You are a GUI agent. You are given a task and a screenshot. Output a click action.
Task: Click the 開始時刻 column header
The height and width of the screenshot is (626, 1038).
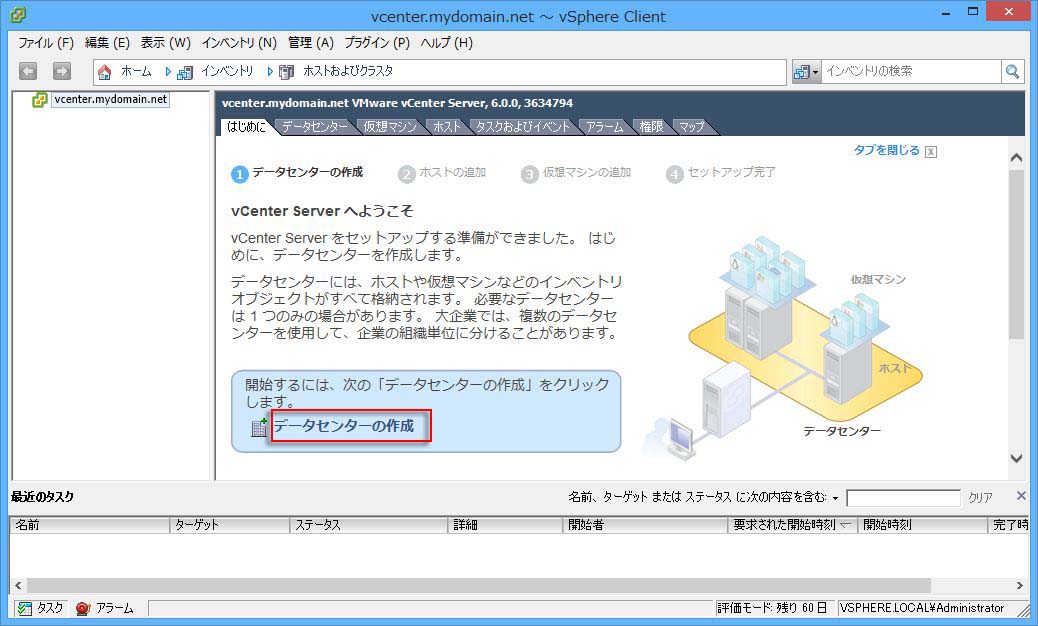(923, 525)
